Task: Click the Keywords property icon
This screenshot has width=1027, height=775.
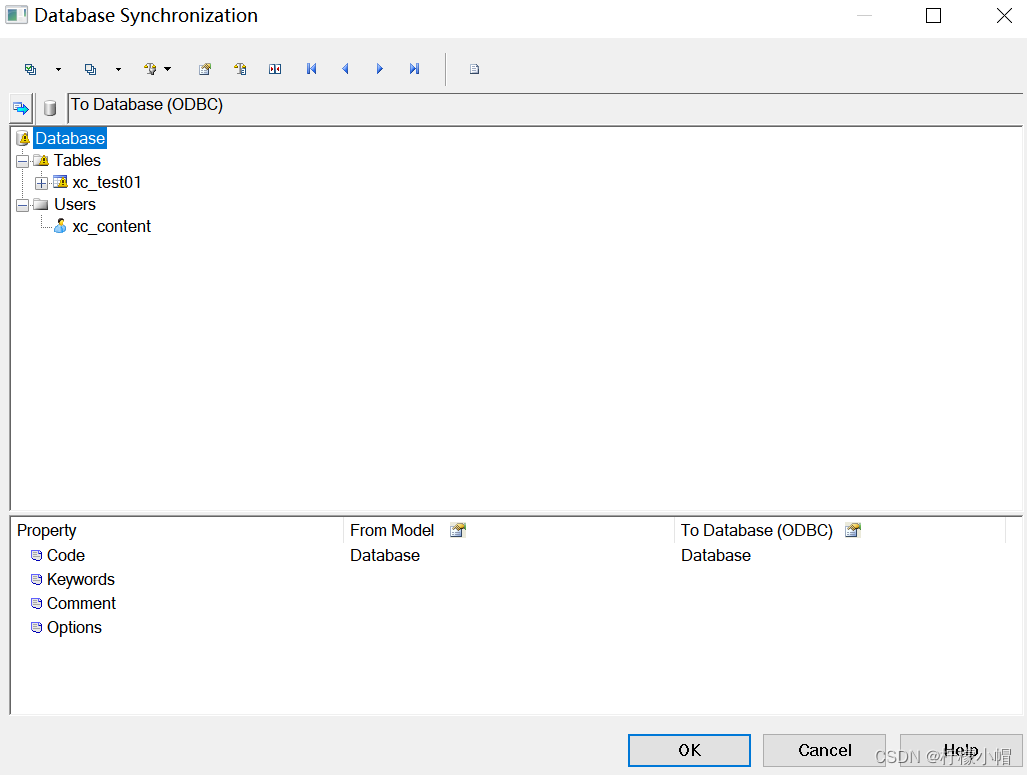Action: coord(37,580)
